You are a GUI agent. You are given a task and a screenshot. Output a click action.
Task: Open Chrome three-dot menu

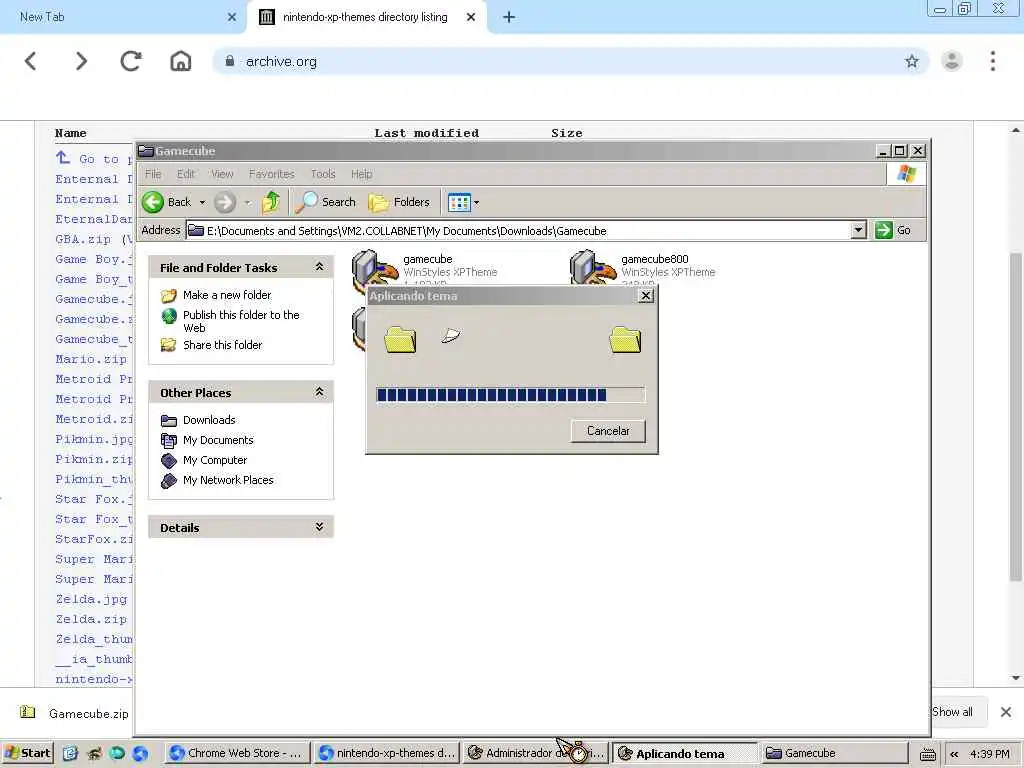(x=993, y=61)
